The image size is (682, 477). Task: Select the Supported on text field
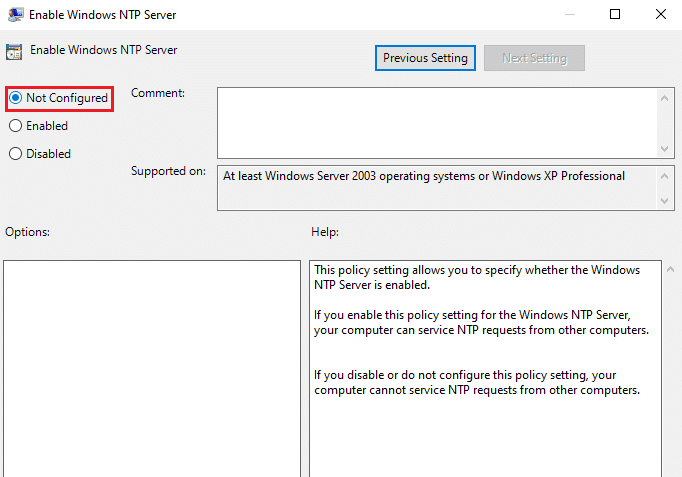[x=436, y=188]
